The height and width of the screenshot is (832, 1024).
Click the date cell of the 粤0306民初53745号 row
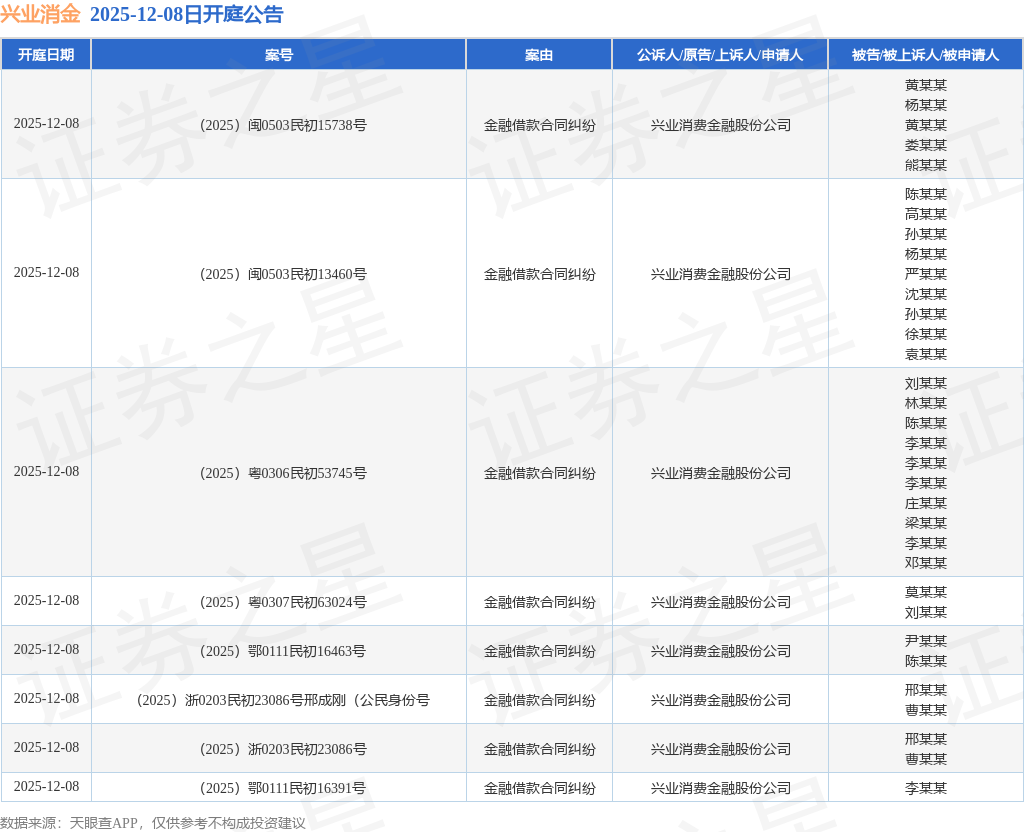[46, 472]
